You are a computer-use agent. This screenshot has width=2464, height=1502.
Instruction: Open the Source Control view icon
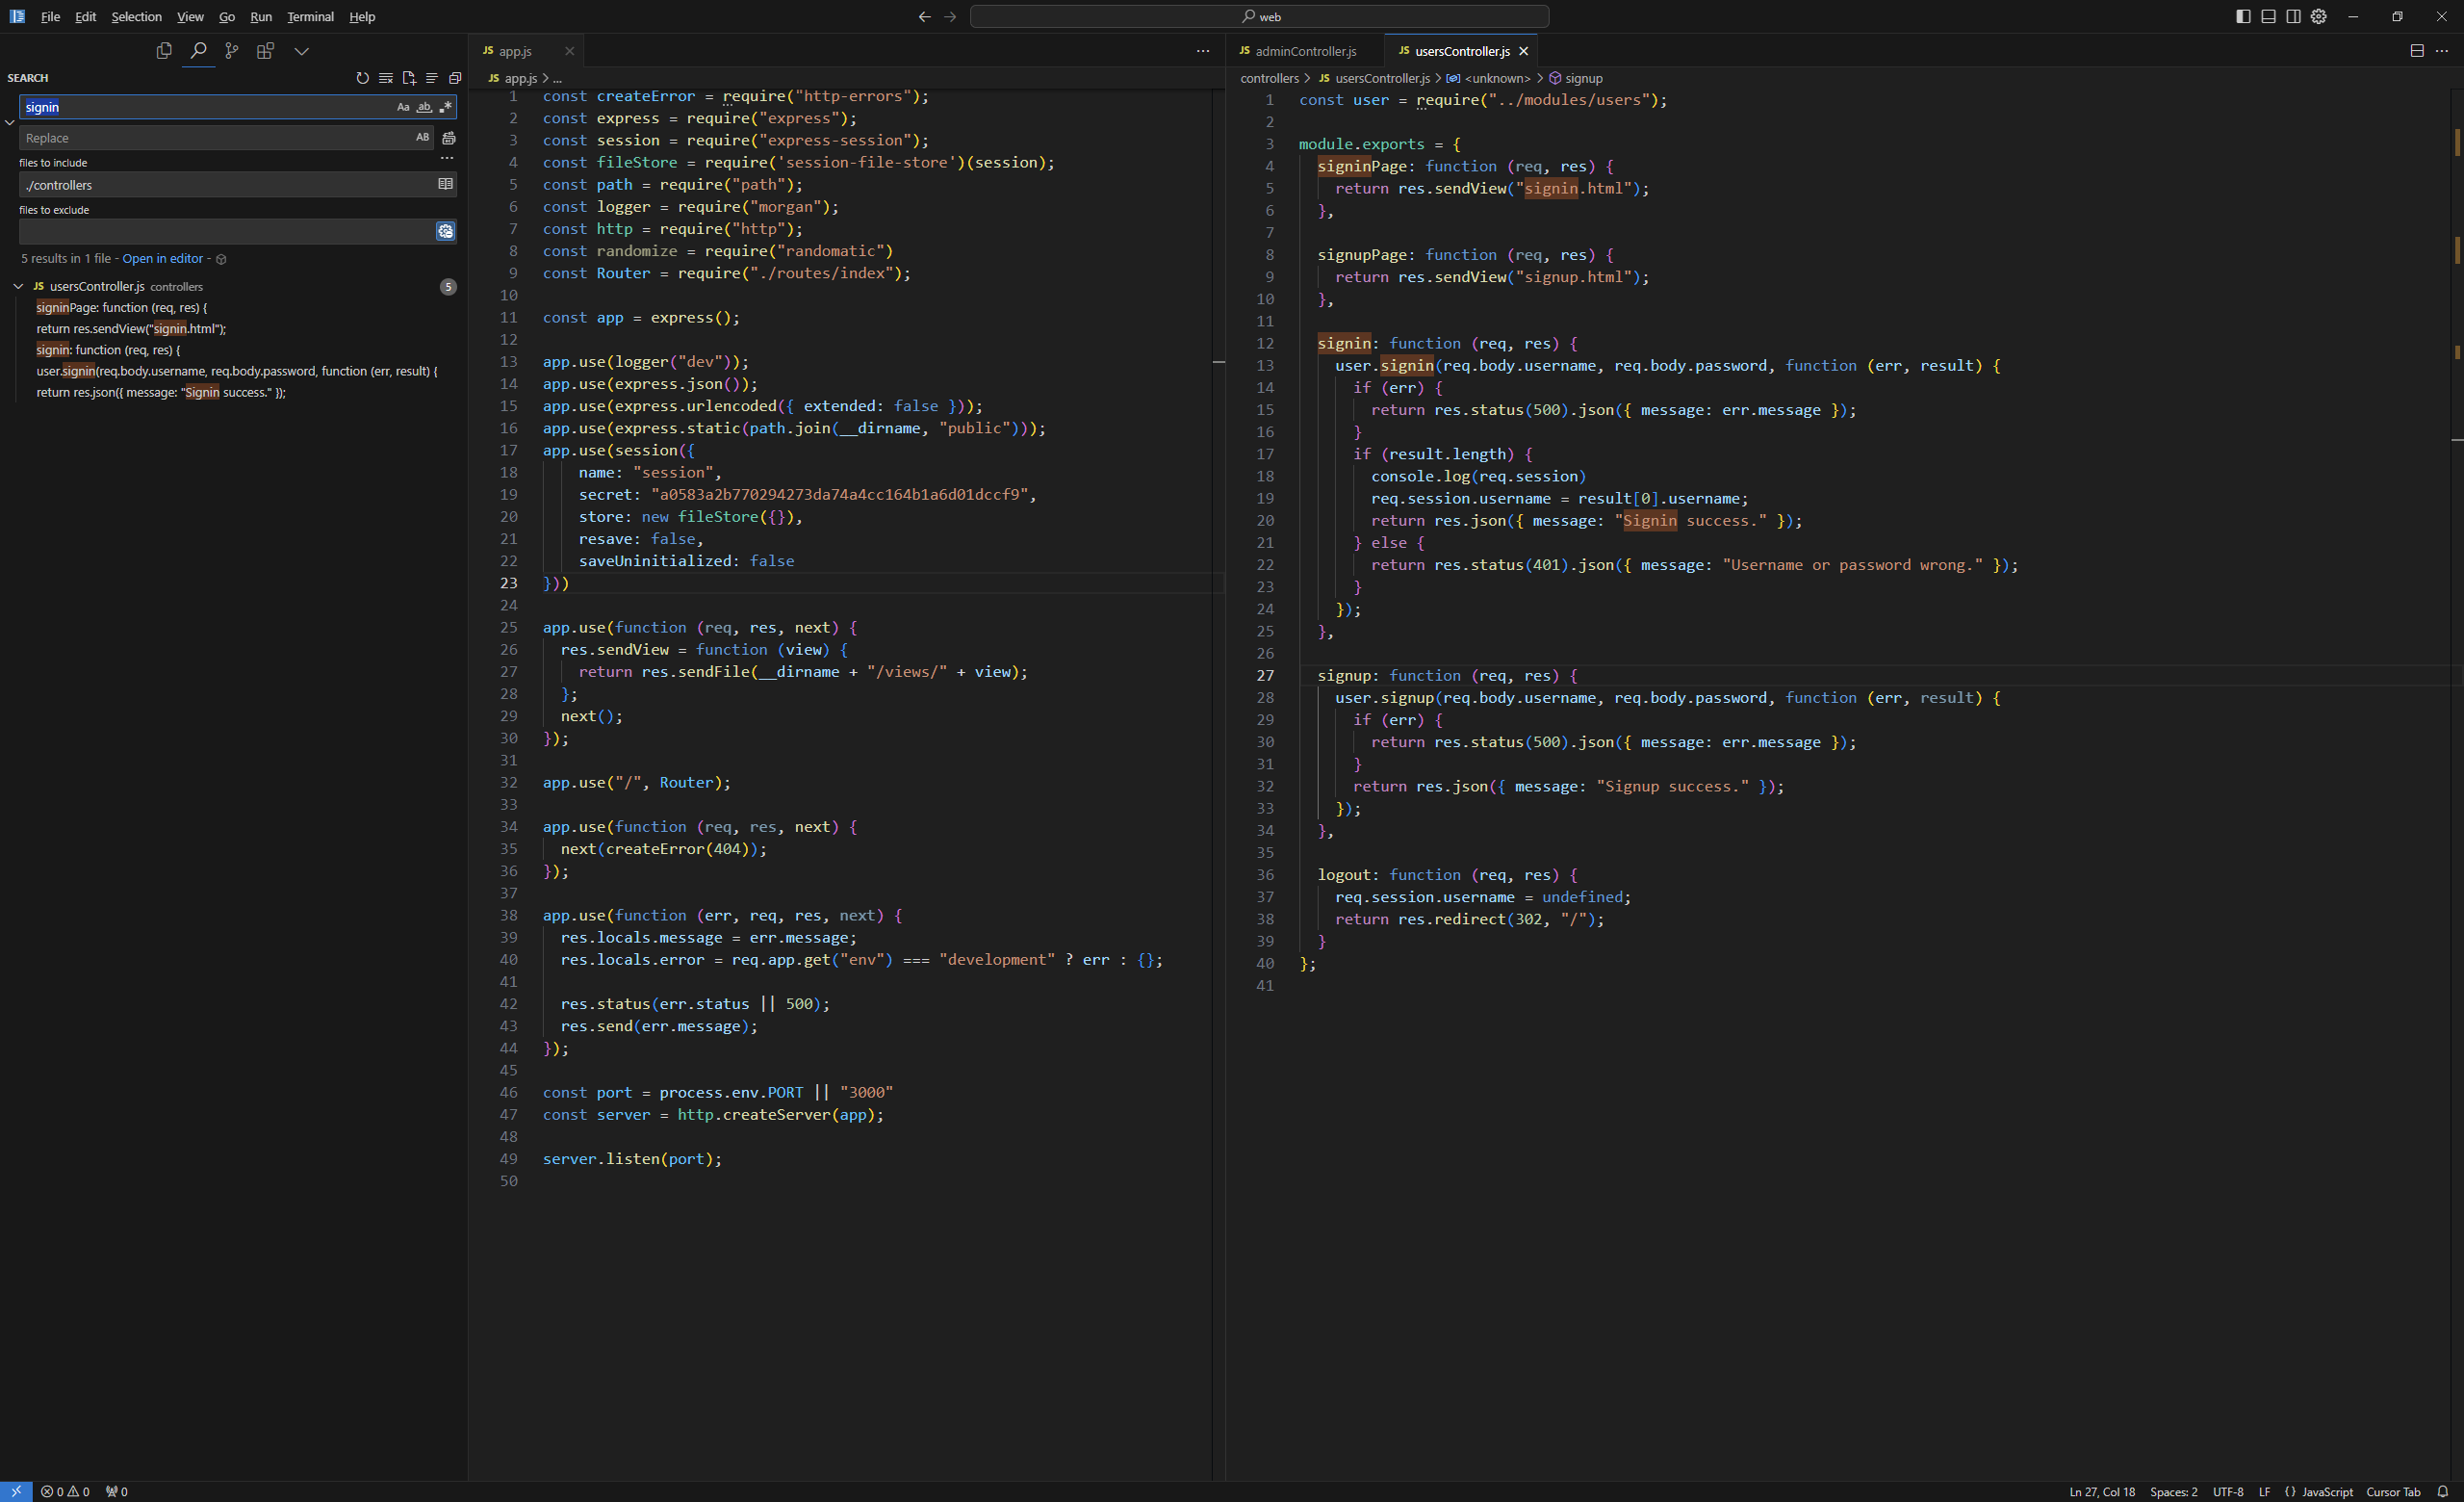(232, 50)
